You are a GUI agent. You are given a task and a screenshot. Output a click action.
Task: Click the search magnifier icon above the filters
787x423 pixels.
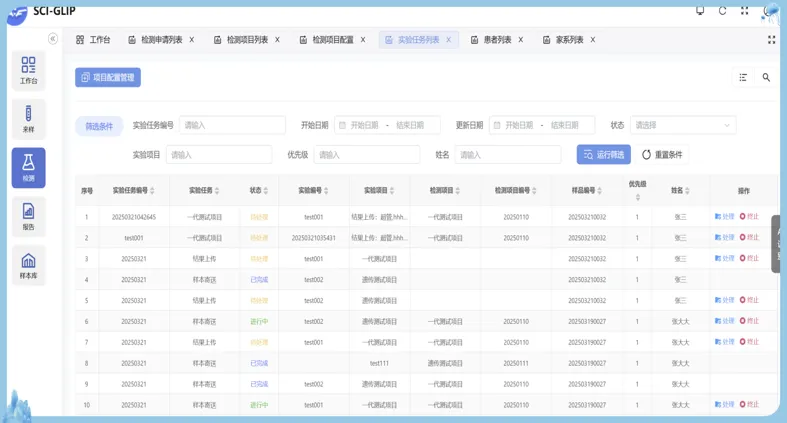pyautogui.click(x=766, y=77)
